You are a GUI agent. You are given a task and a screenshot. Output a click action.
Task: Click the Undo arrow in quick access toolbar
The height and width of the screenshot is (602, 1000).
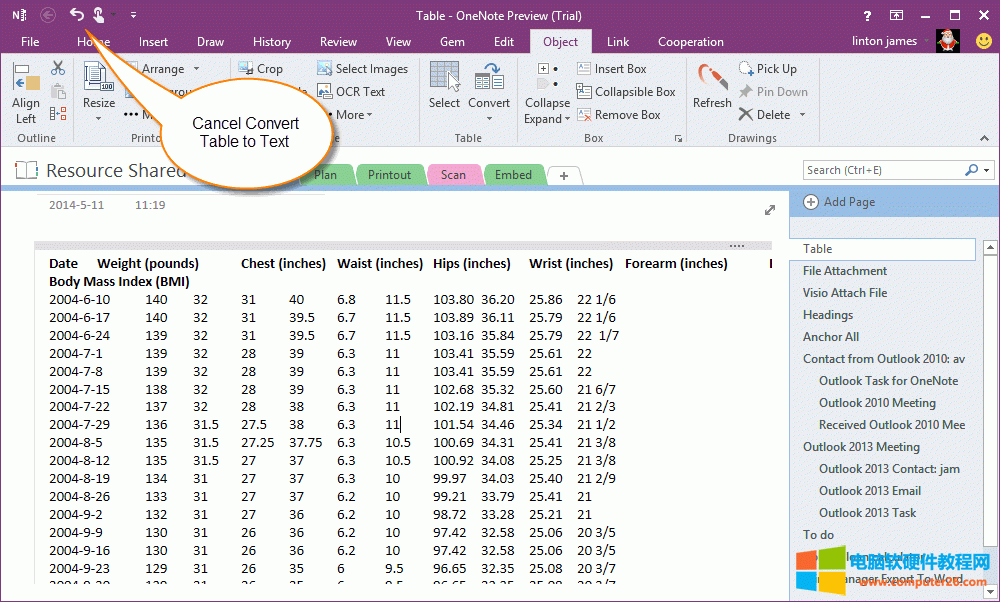tap(77, 14)
